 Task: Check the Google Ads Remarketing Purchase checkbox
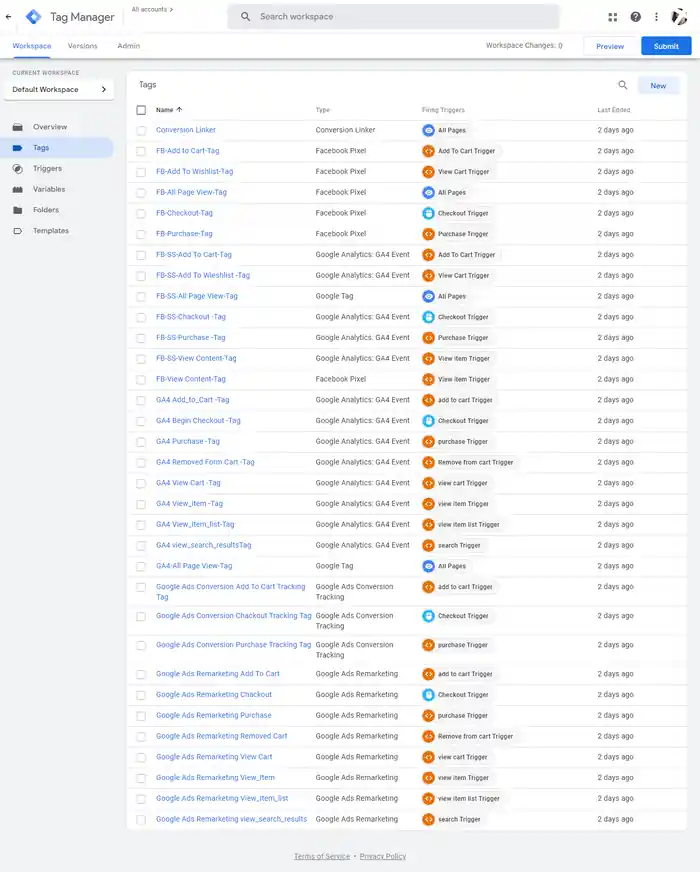click(x=141, y=716)
